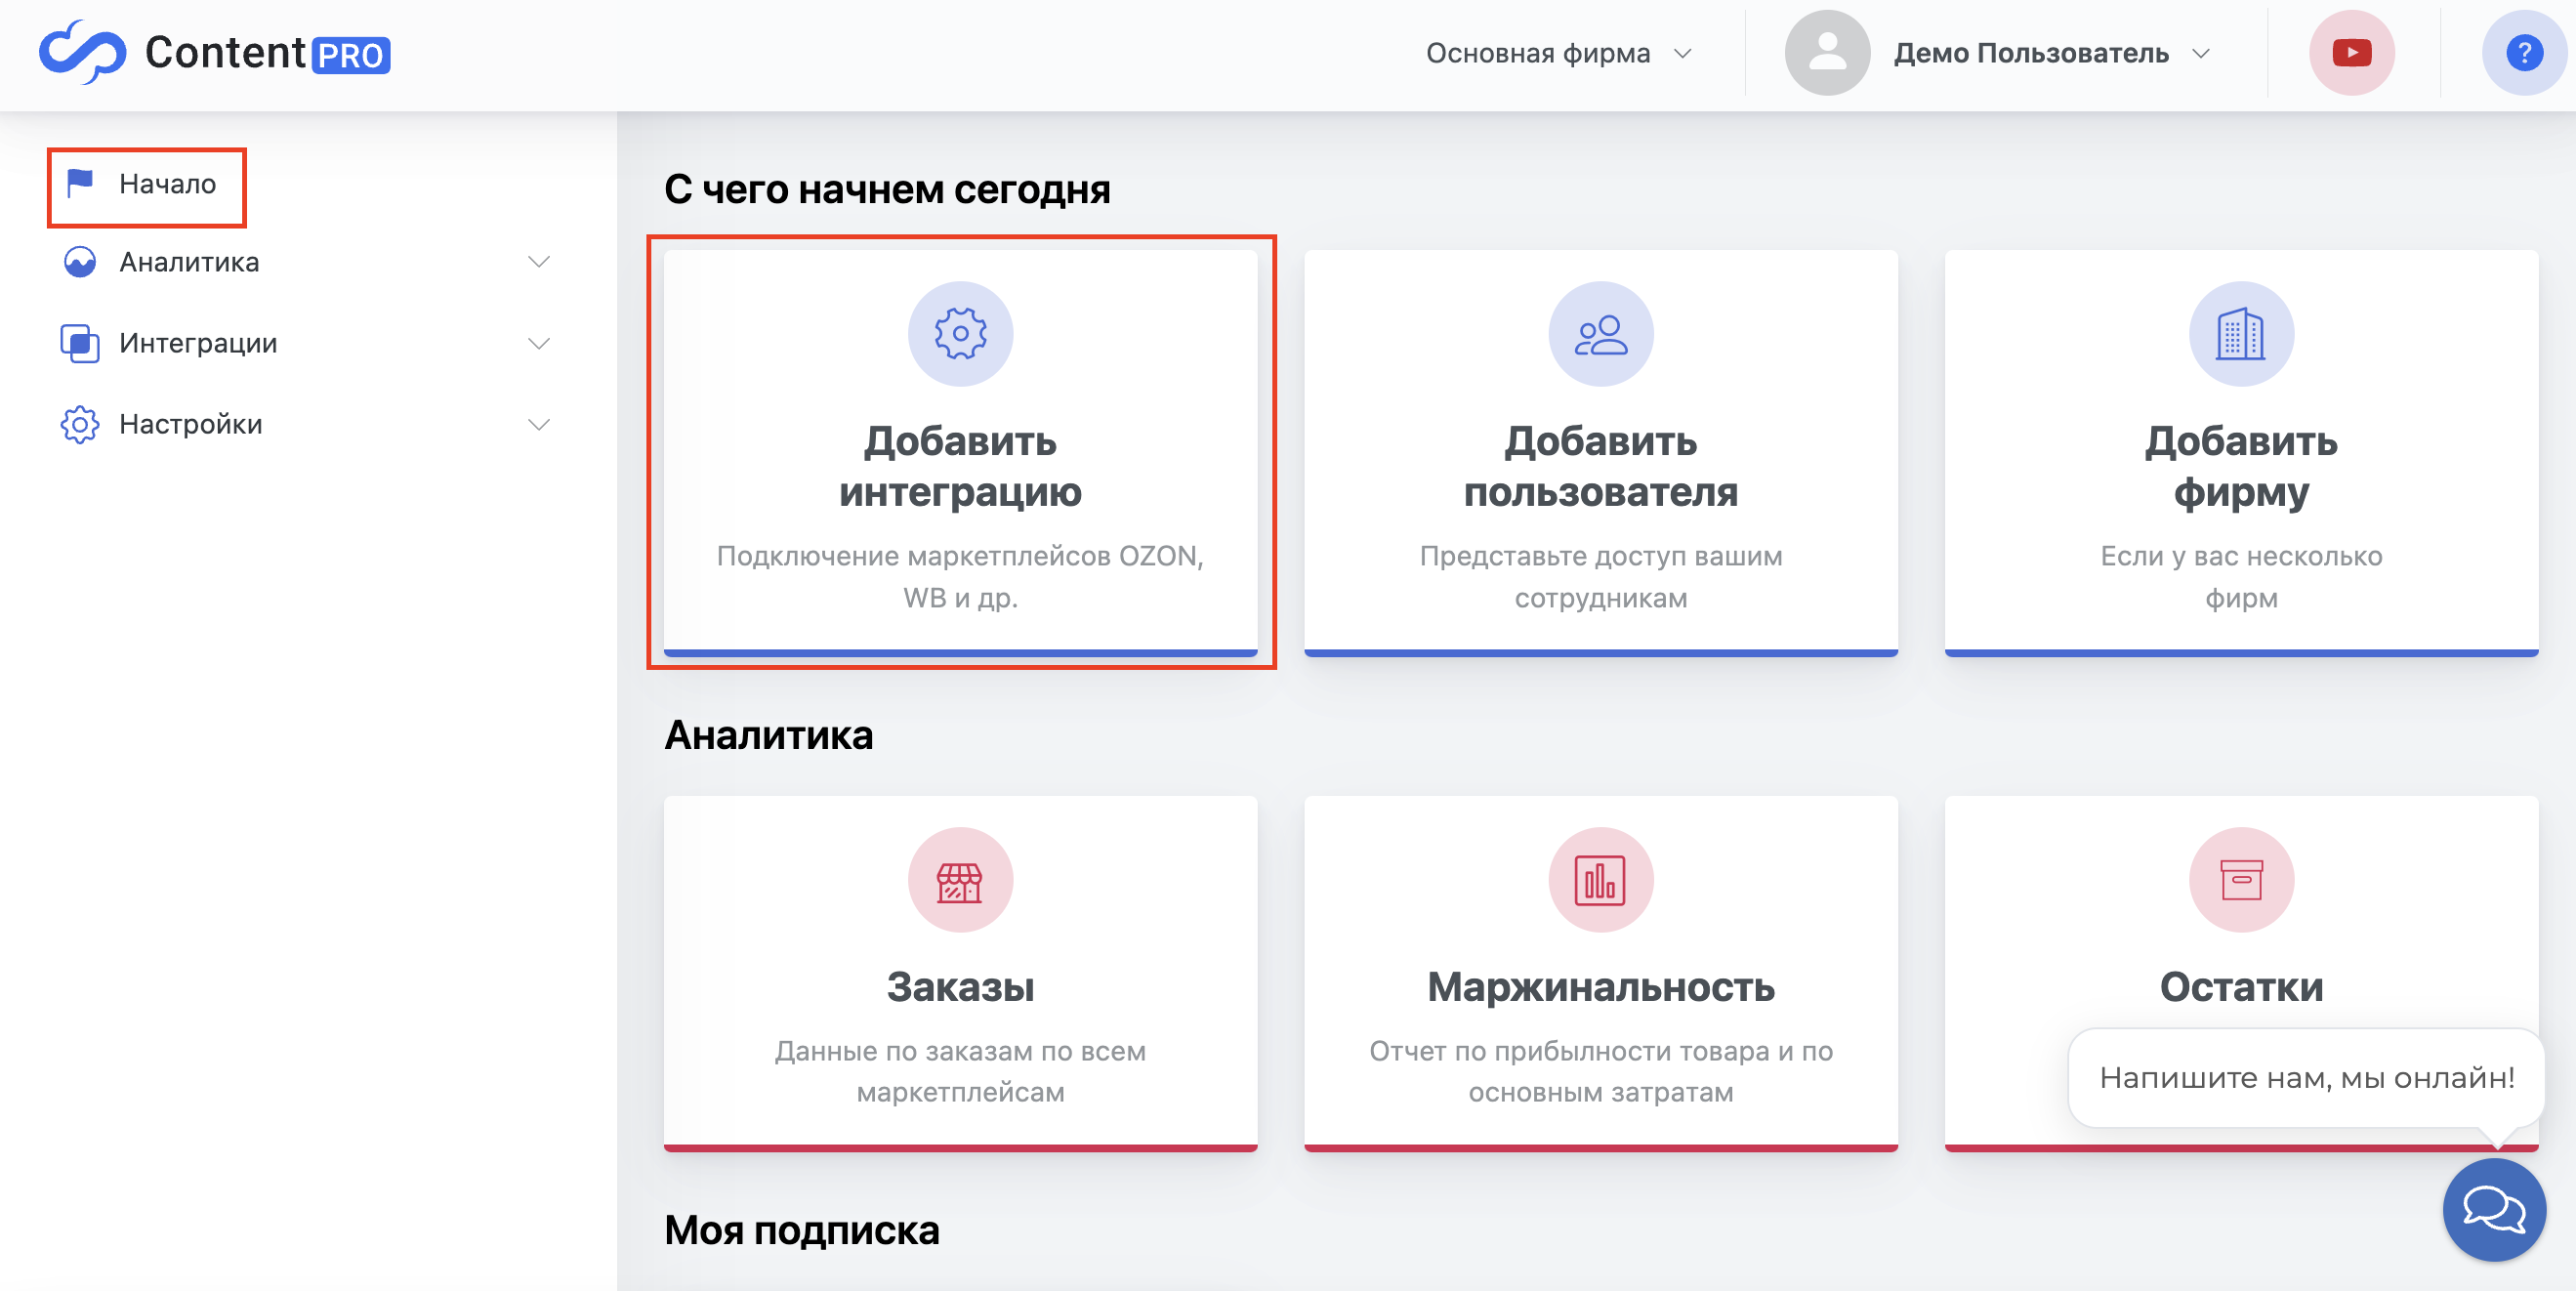
Task: Open the Заказы analytics card title
Action: (960, 987)
